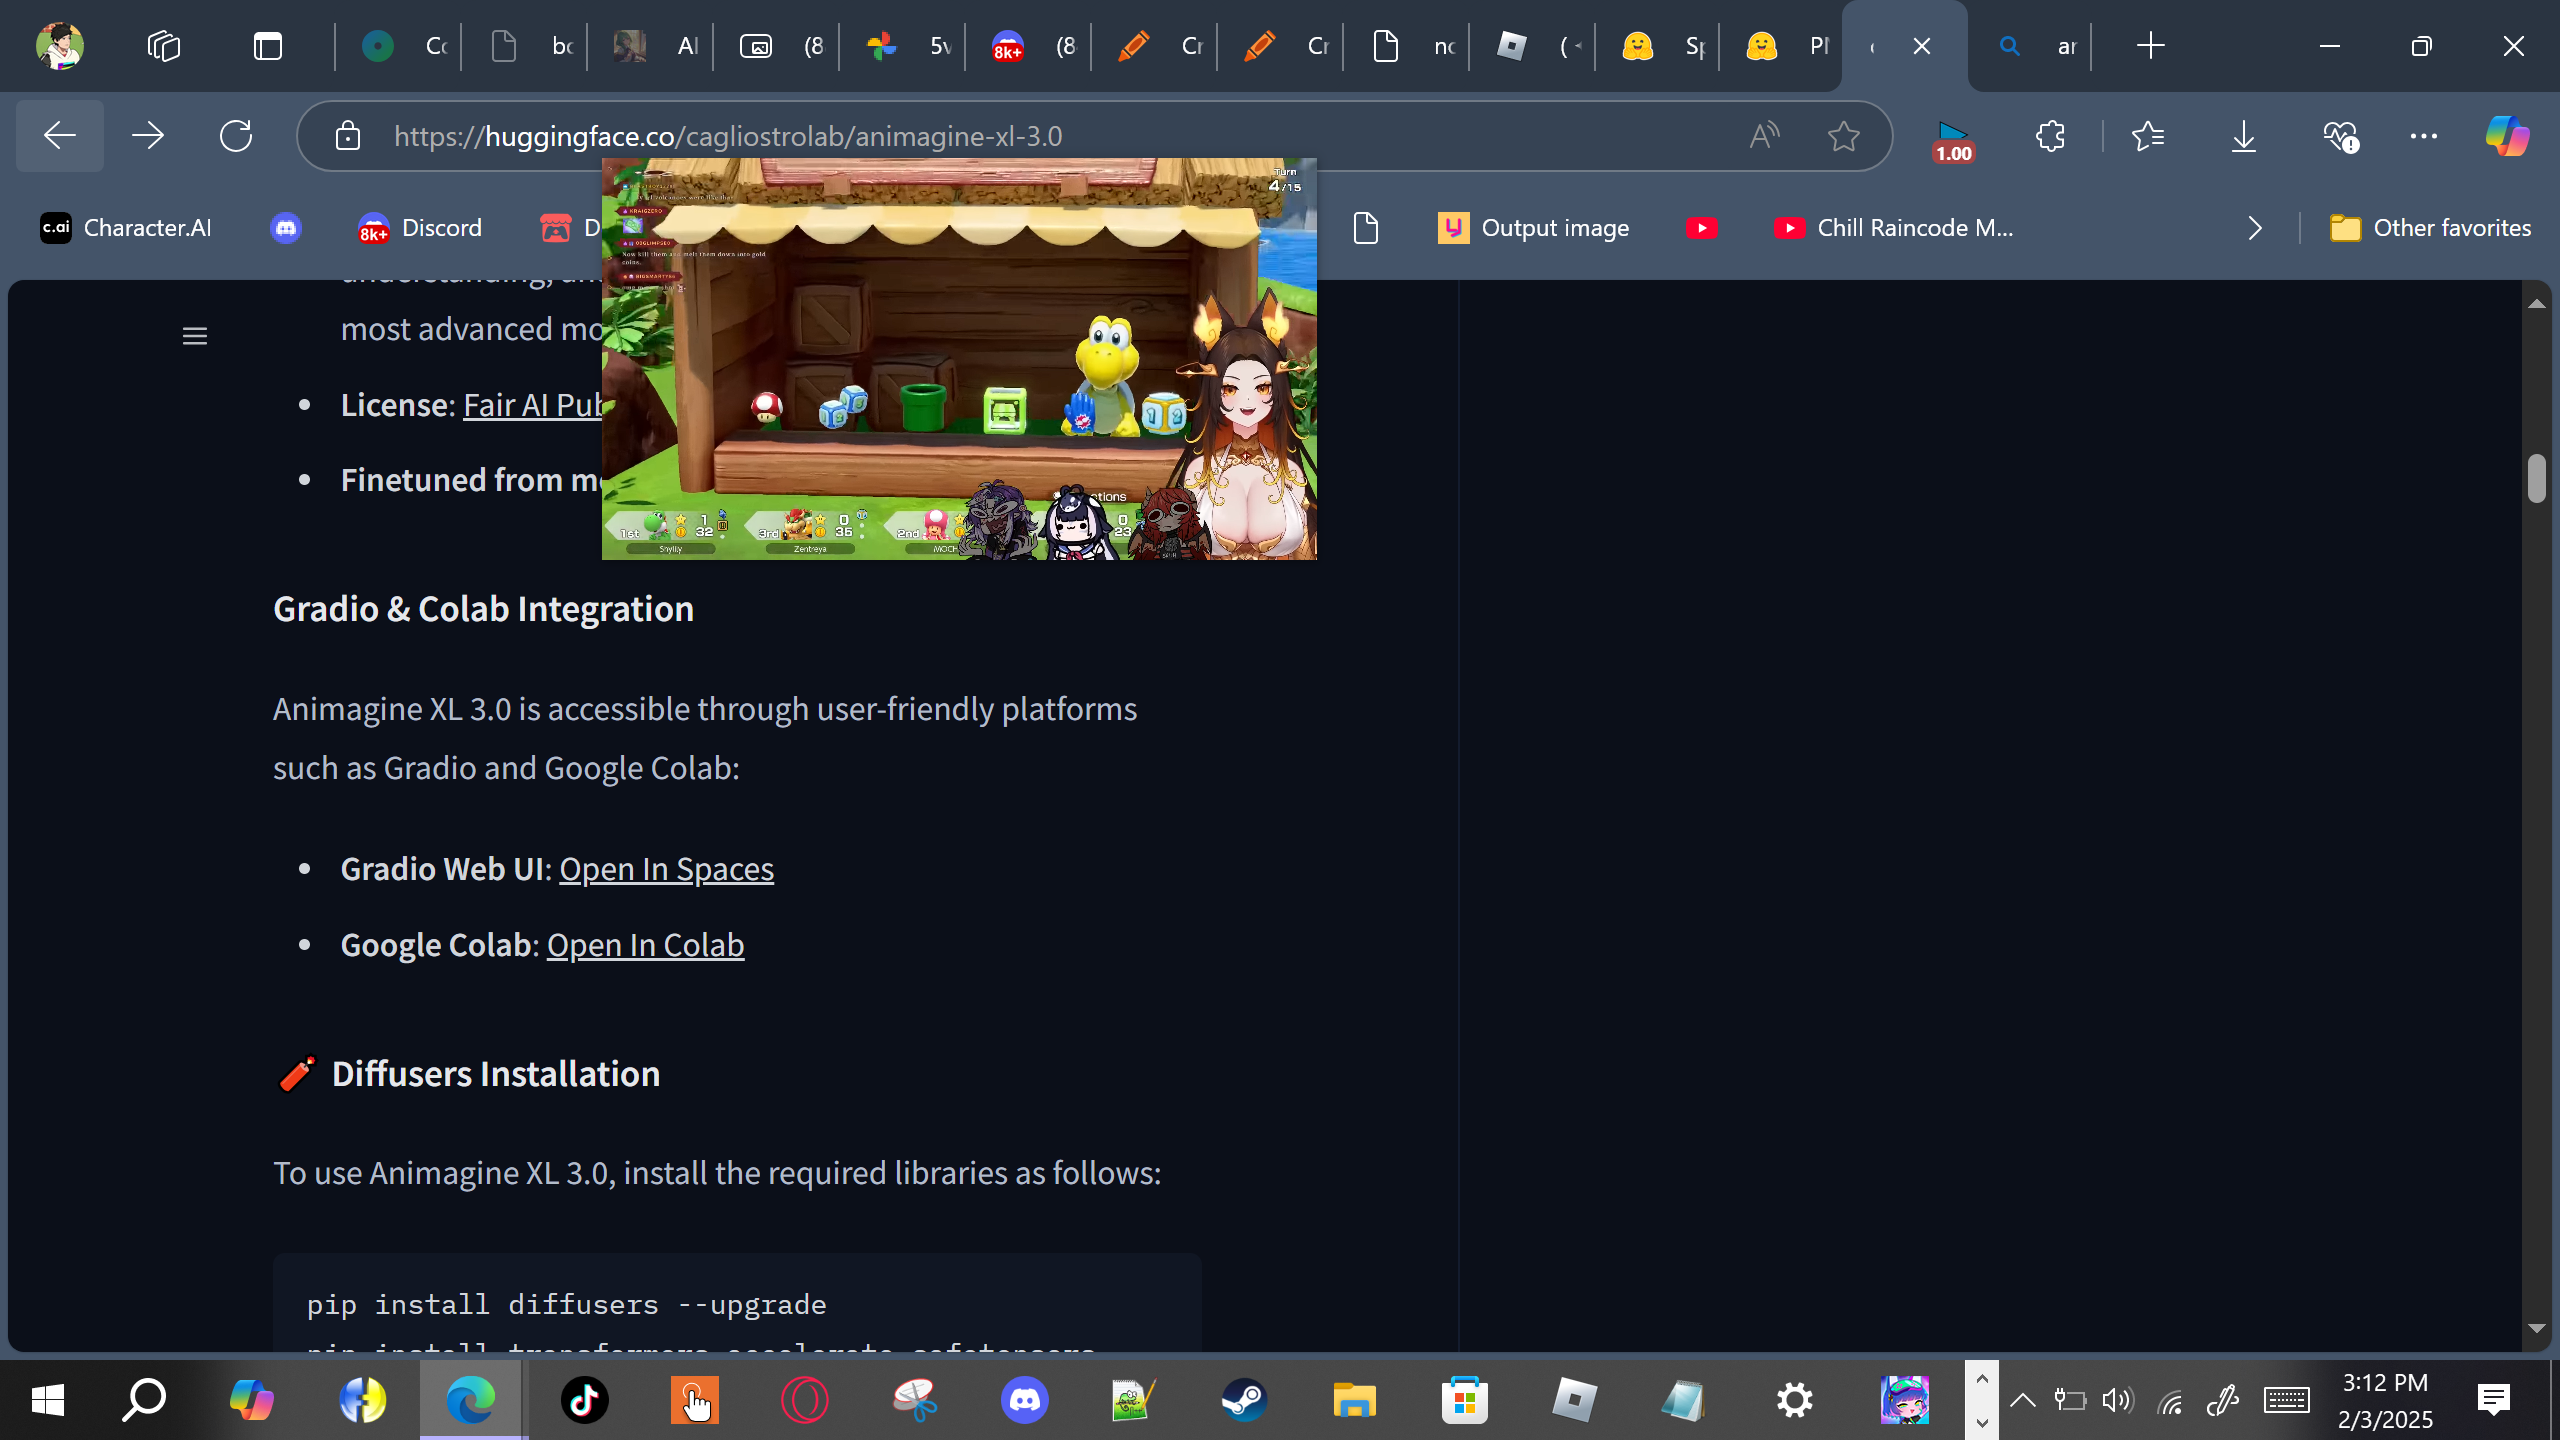Go back to the previous page
The image size is (2560, 1440).
(60, 136)
